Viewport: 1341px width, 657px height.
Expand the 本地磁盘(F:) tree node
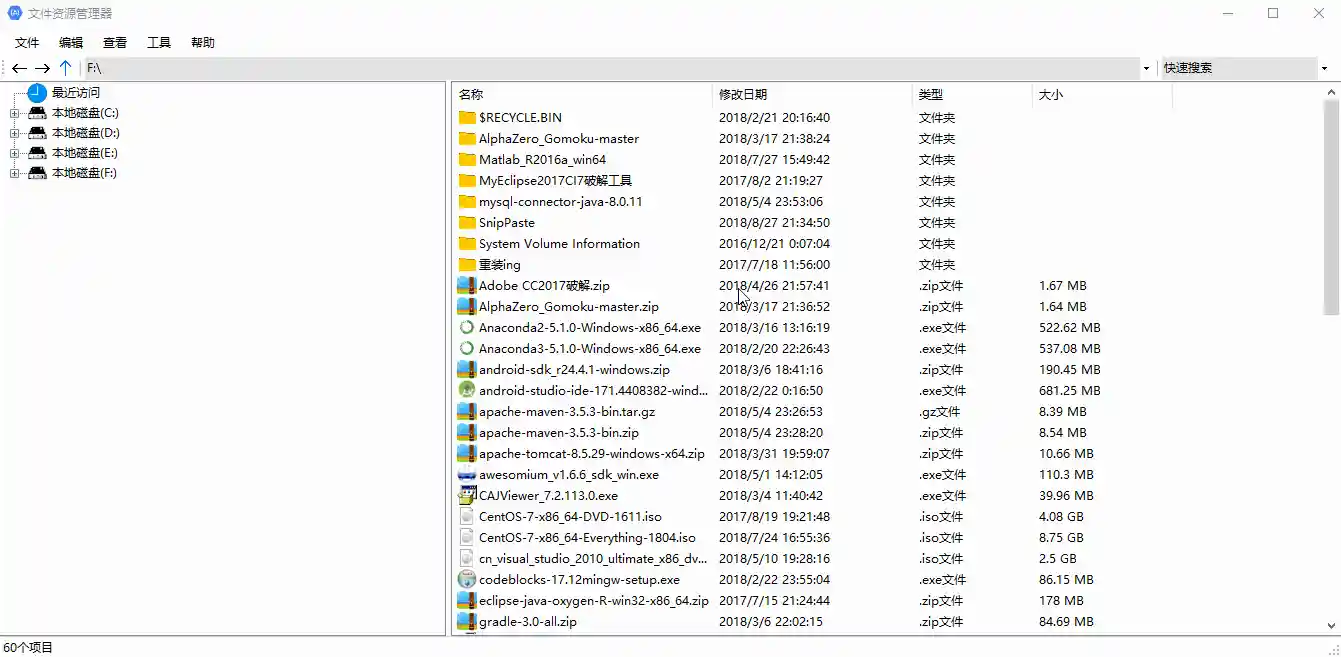(14, 173)
